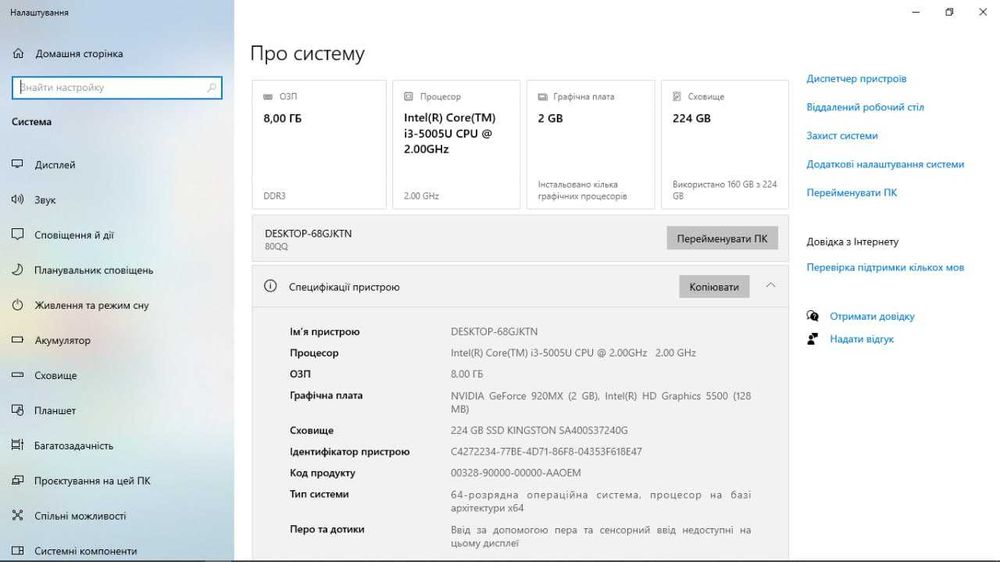Open Віддалений робочий стіл link
1000x562 pixels.
tap(865, 107)
